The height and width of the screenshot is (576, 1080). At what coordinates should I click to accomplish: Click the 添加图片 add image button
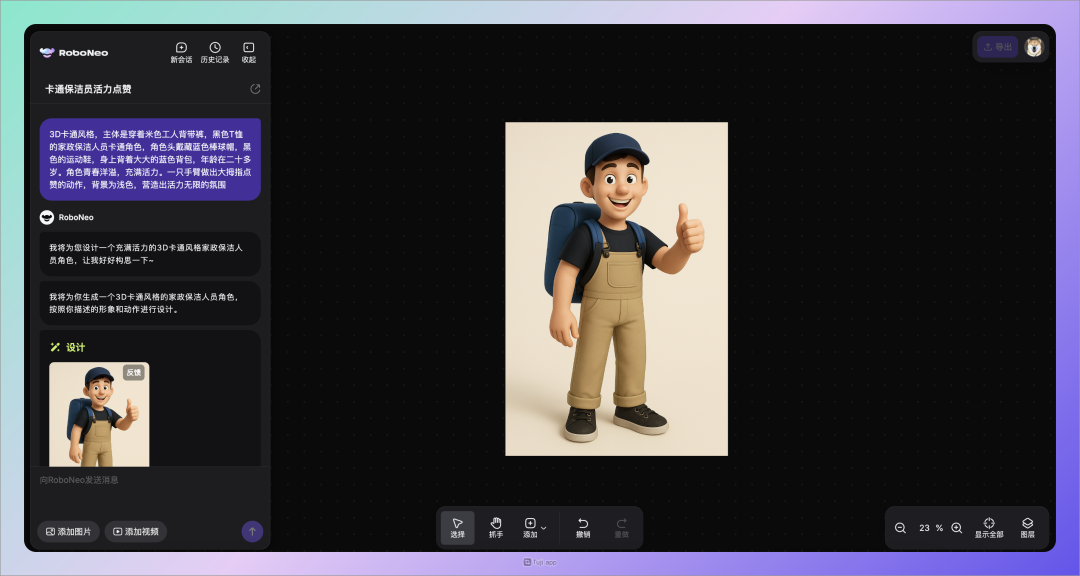tap(69, 532)
